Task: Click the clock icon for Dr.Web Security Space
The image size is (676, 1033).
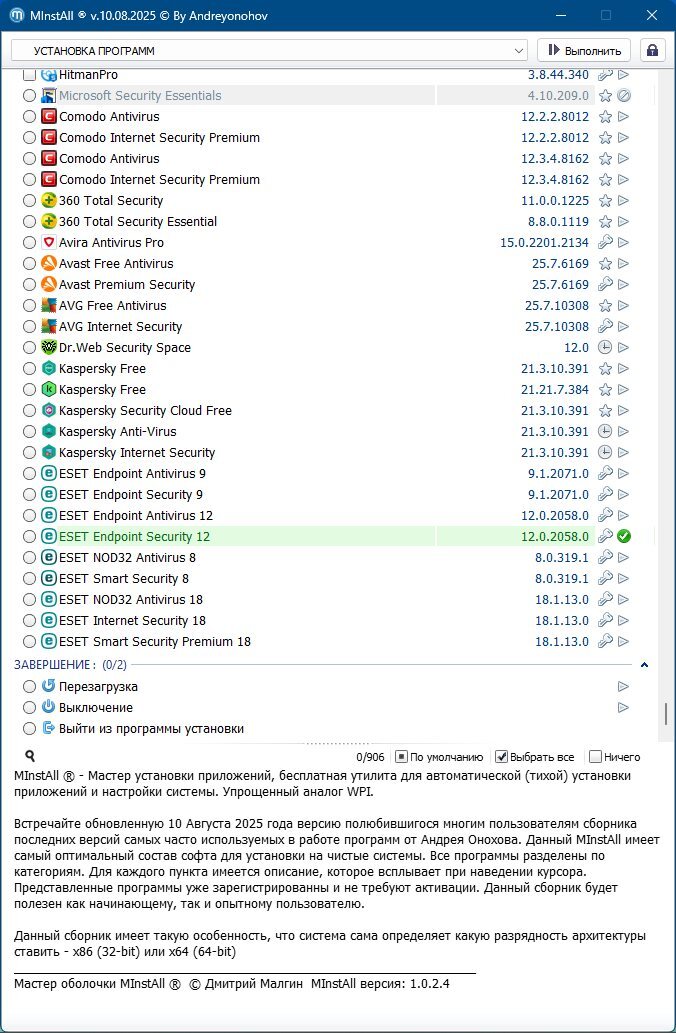Action: pos(605,347)
